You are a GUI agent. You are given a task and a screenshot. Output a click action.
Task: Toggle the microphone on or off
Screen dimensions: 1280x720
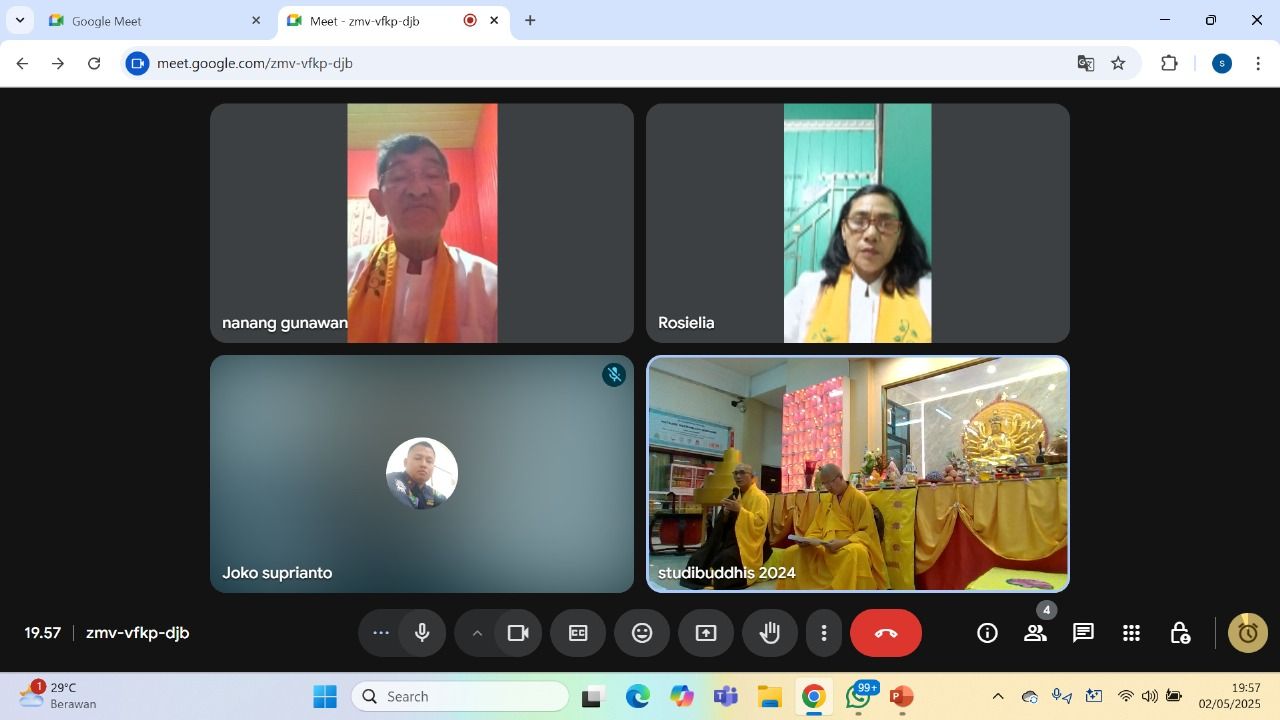pos(422,633)
